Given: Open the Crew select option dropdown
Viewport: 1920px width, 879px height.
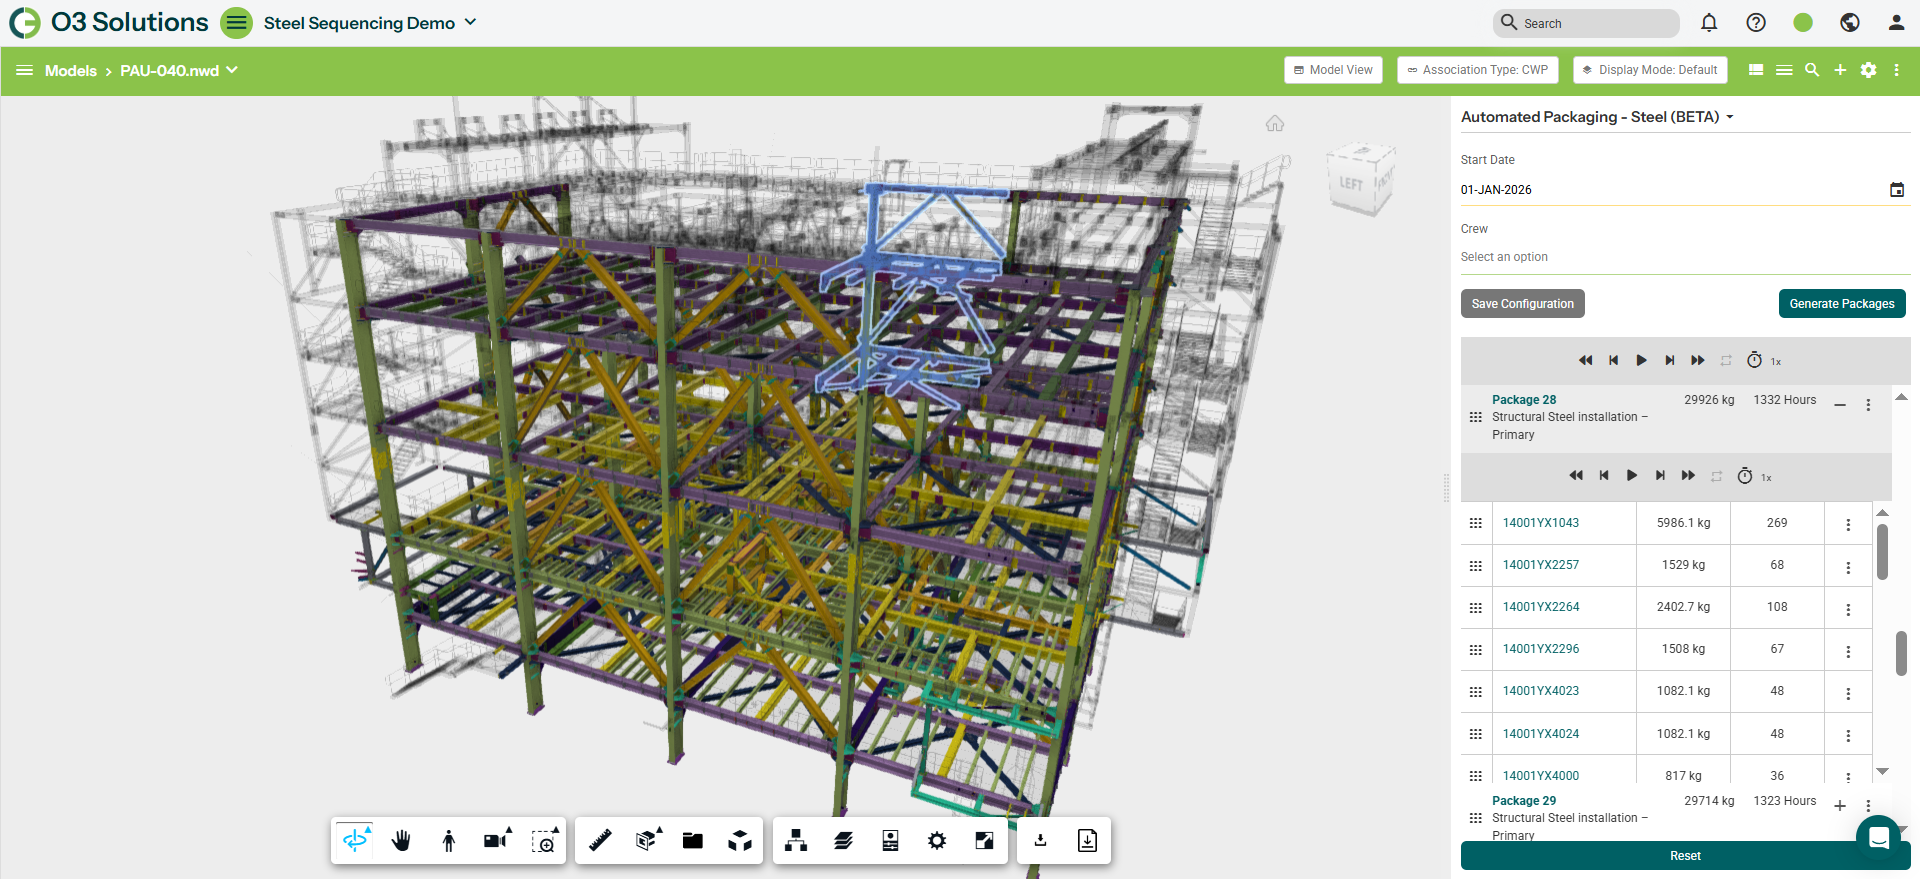Looking at the screenshot, I should click(1685, 257).
